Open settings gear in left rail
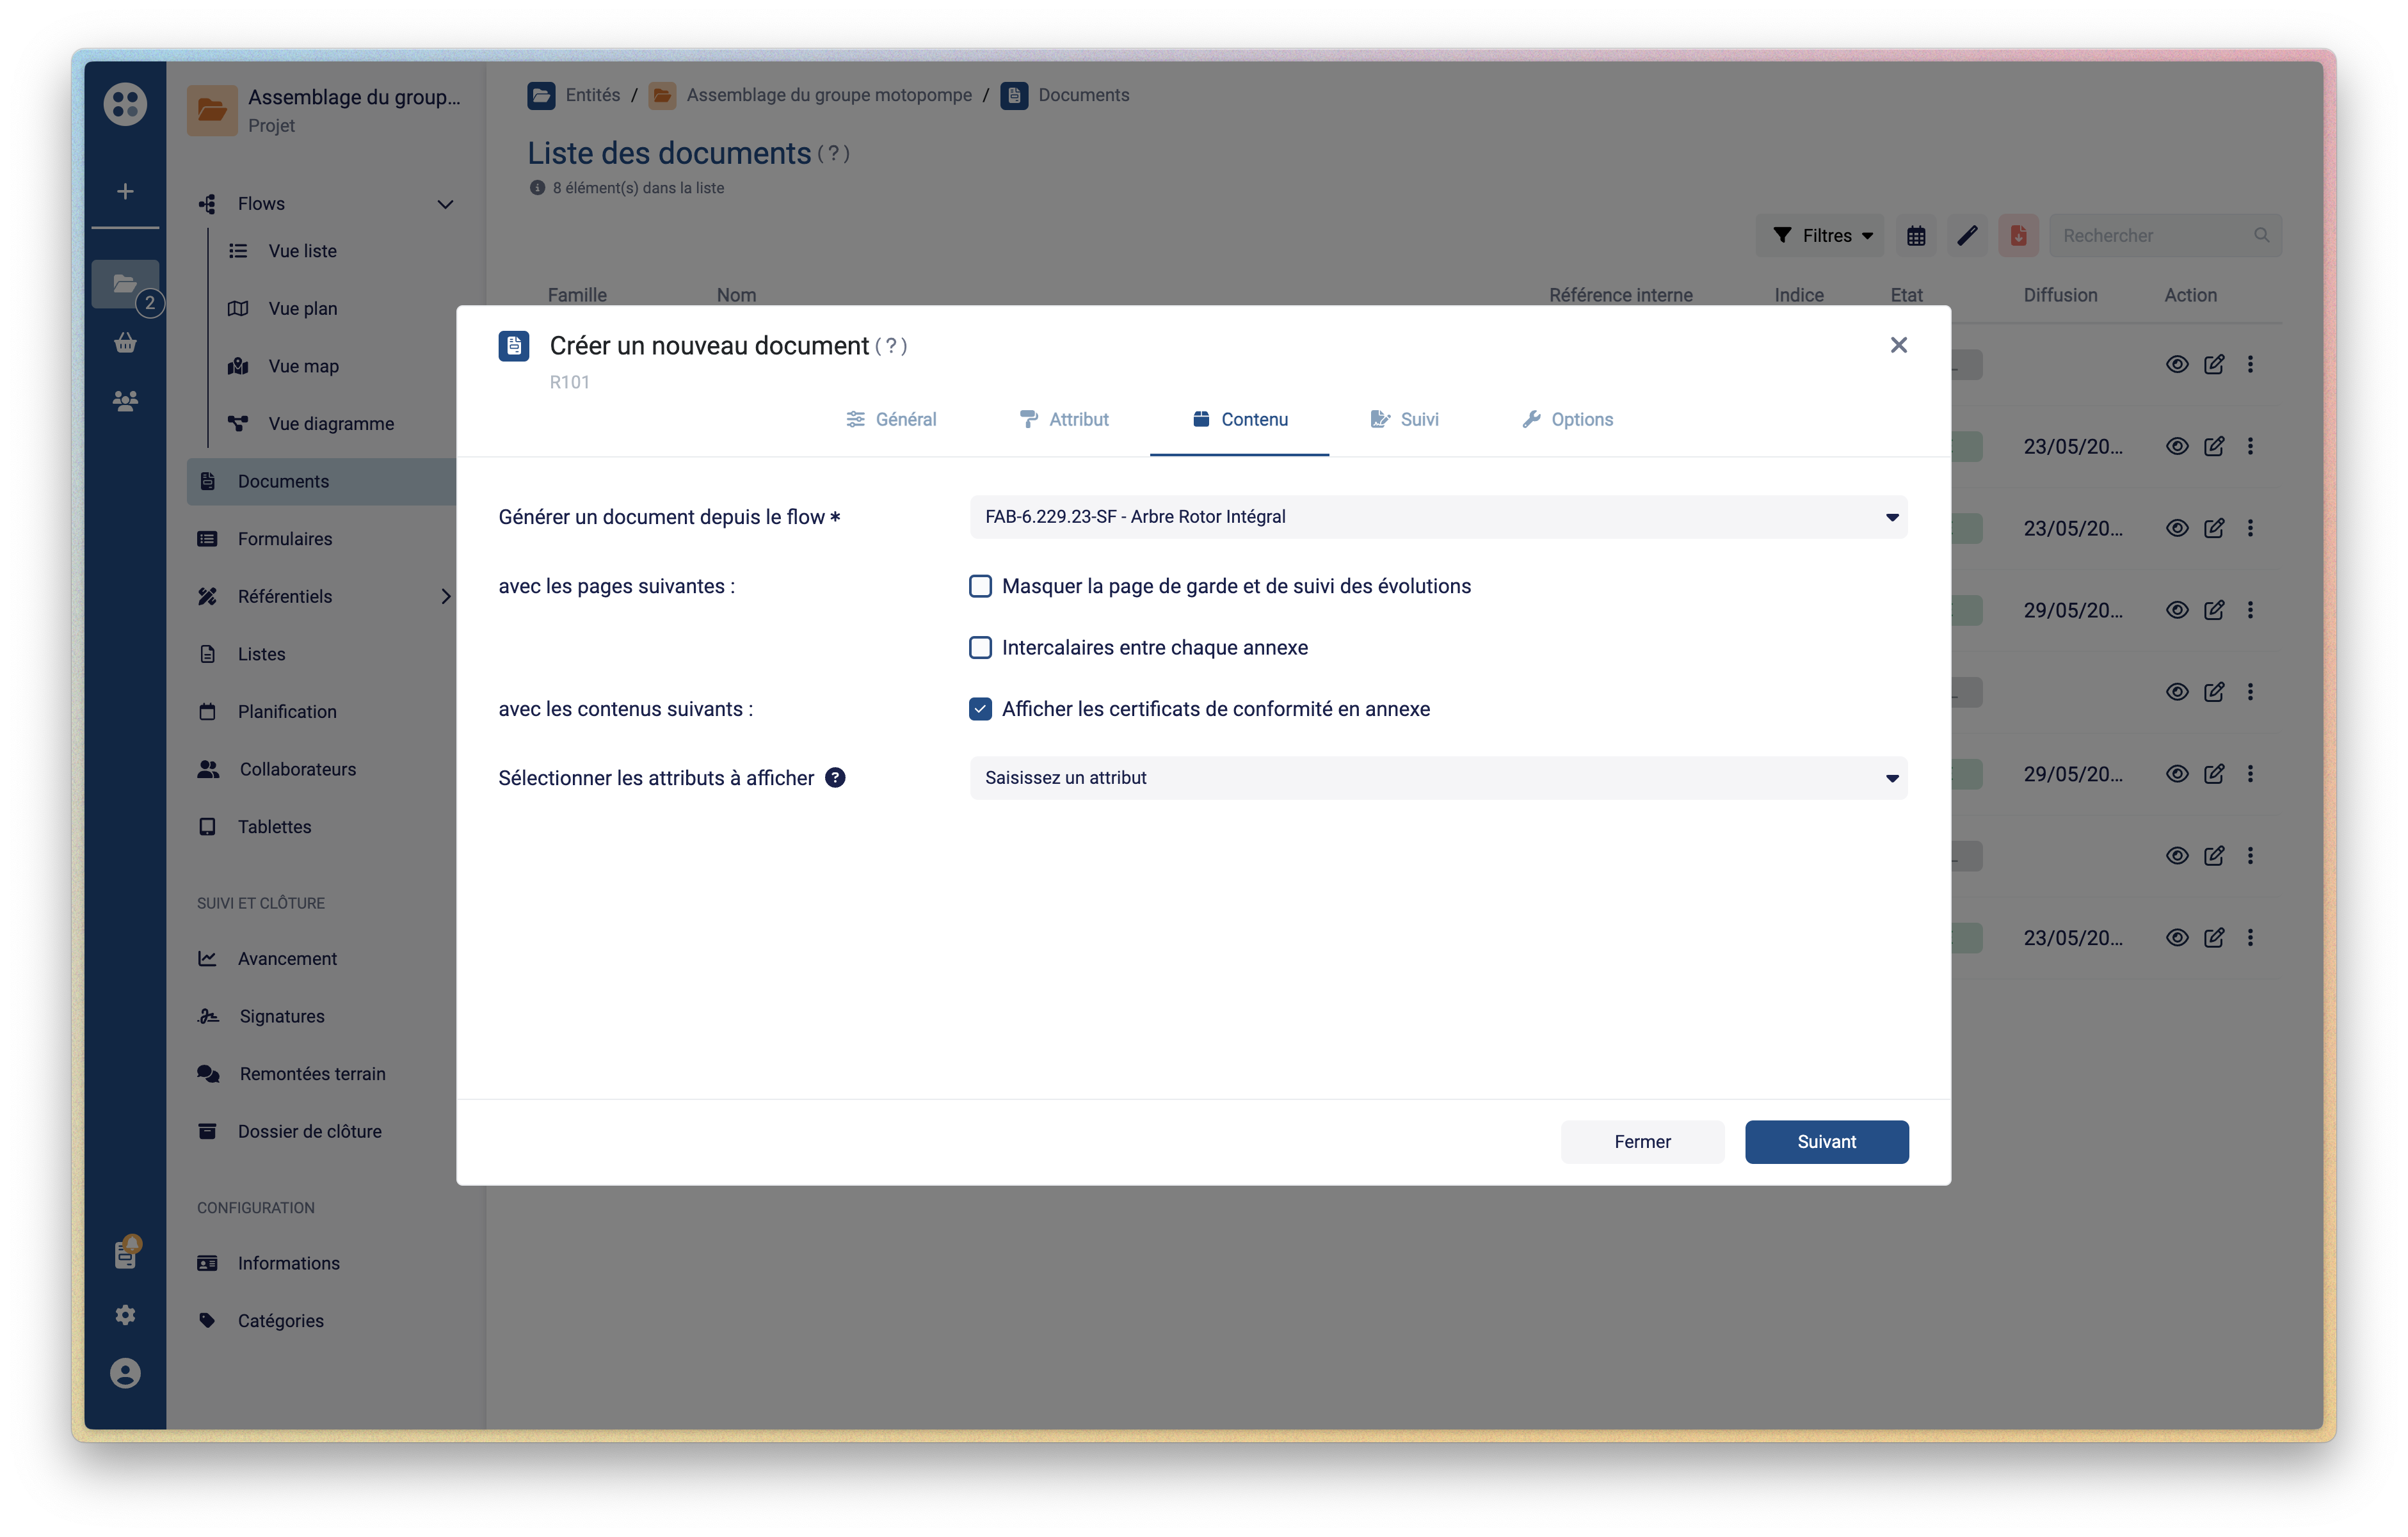The image size is (2408, 1537). pyautogui.click(x=125, y=1315)
